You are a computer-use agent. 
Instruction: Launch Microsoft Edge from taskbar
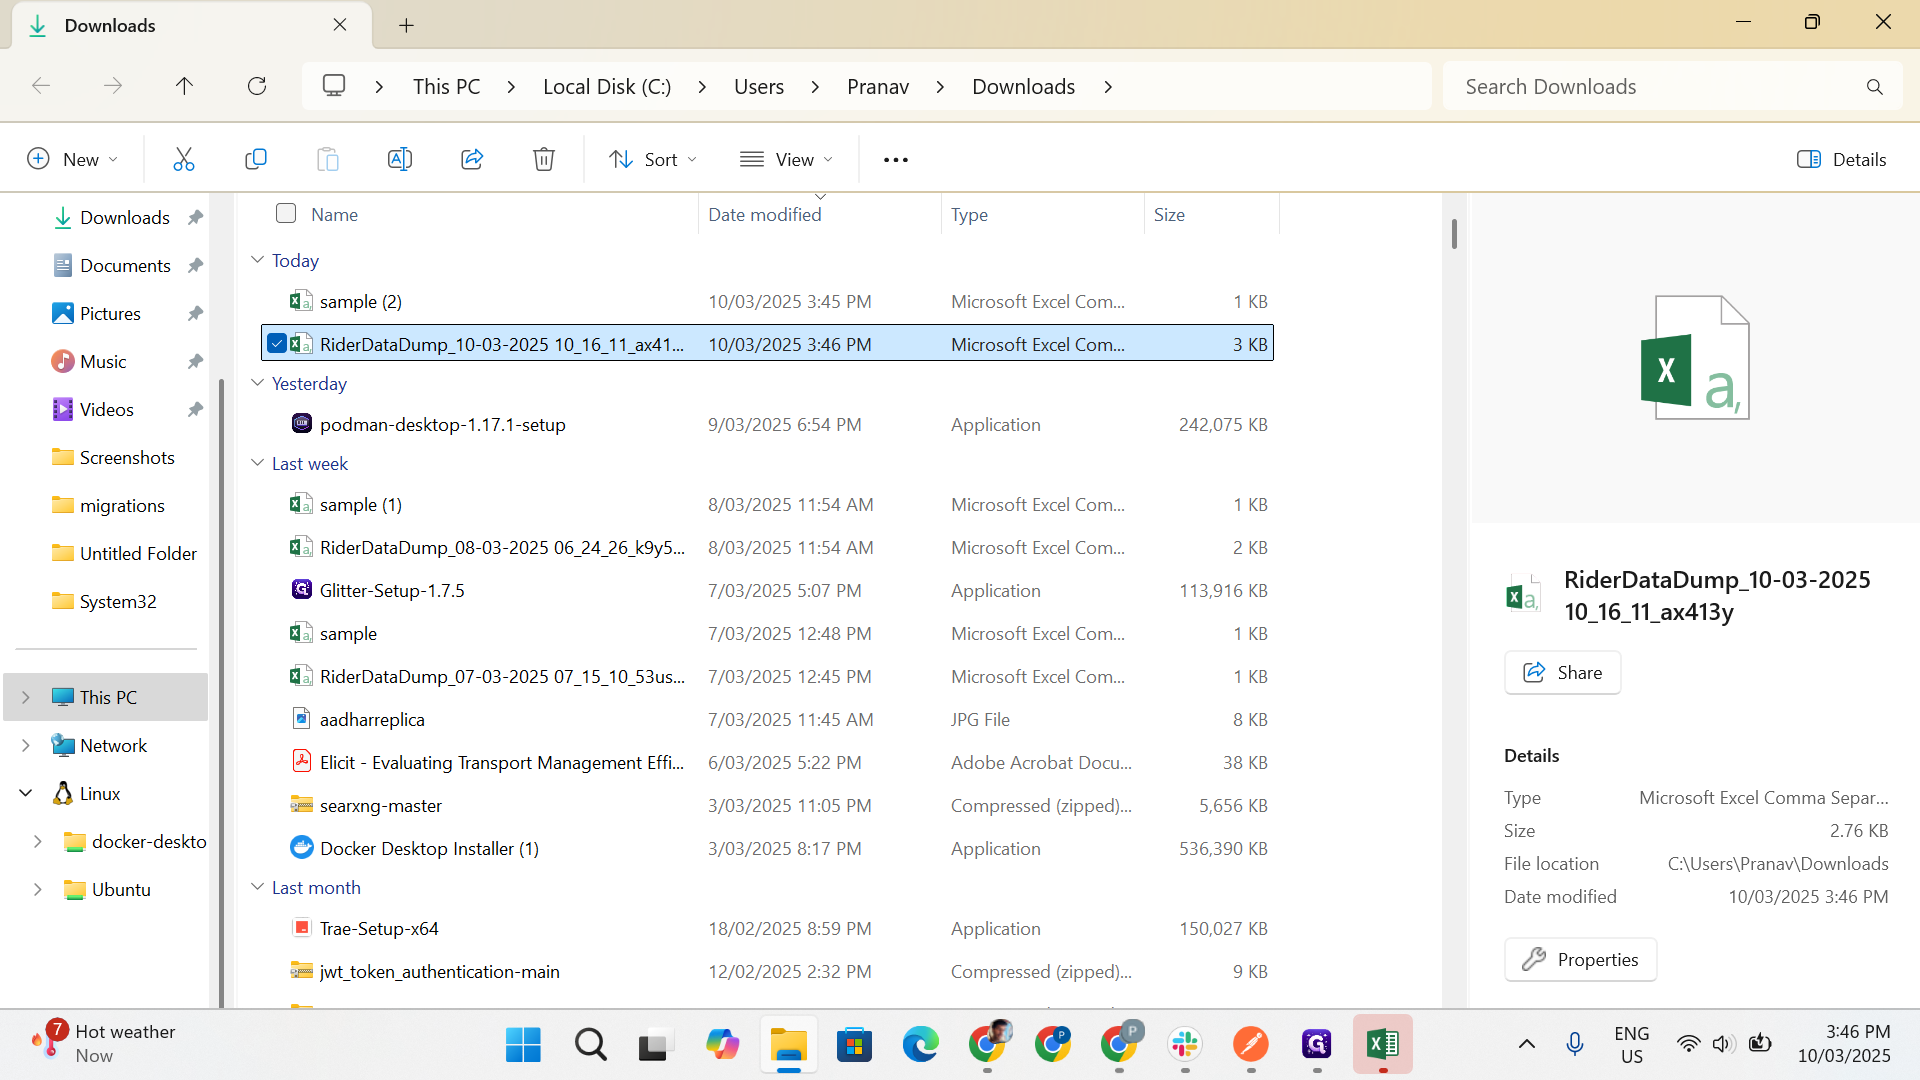pos(920,1045)
